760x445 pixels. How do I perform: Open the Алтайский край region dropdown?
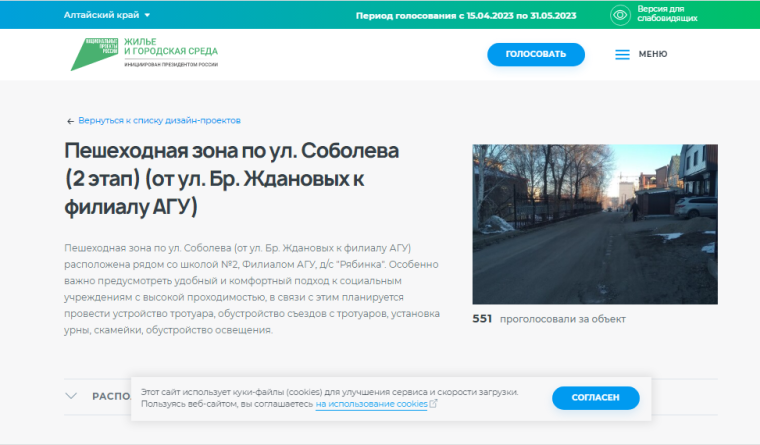click(x=107, y=15)
